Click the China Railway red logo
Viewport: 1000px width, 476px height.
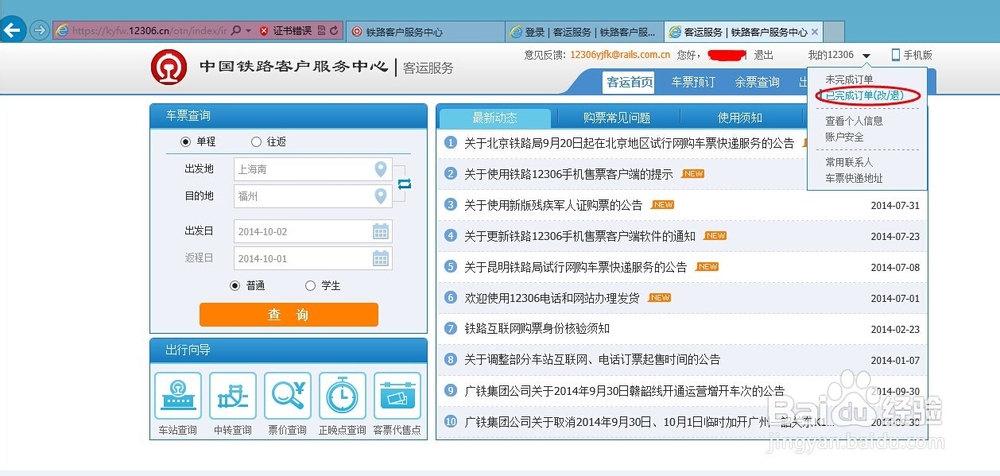(169, 67)
